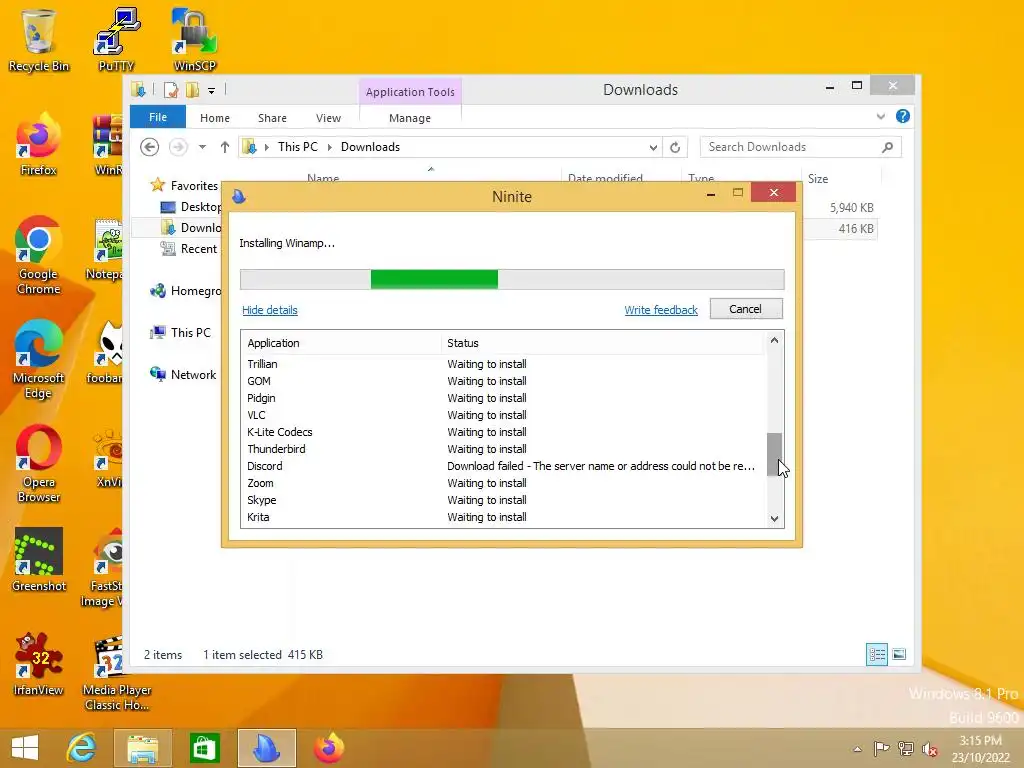Screen dimensions: 1024x768
Task: Click the Refresh button in Explorer
Action: click(675, 148)
